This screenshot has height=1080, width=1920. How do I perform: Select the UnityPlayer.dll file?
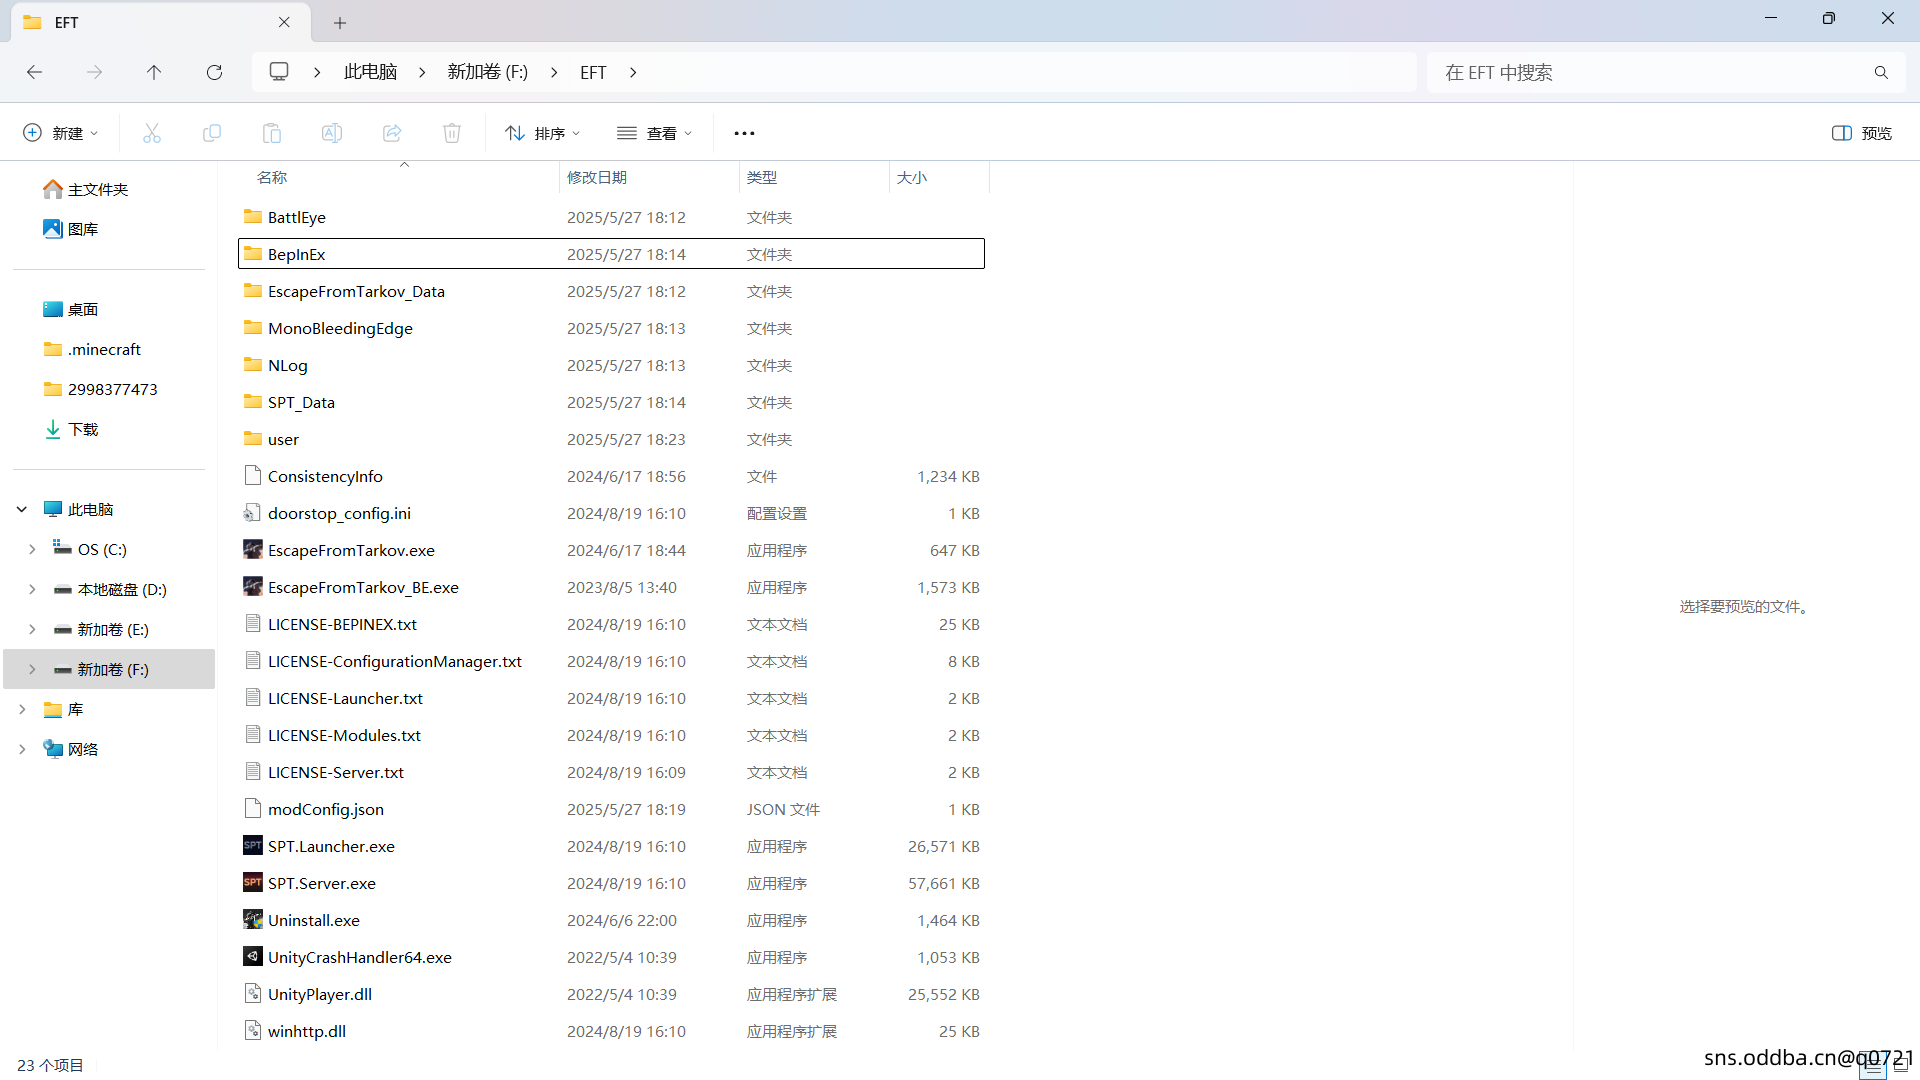coord(611,994)
